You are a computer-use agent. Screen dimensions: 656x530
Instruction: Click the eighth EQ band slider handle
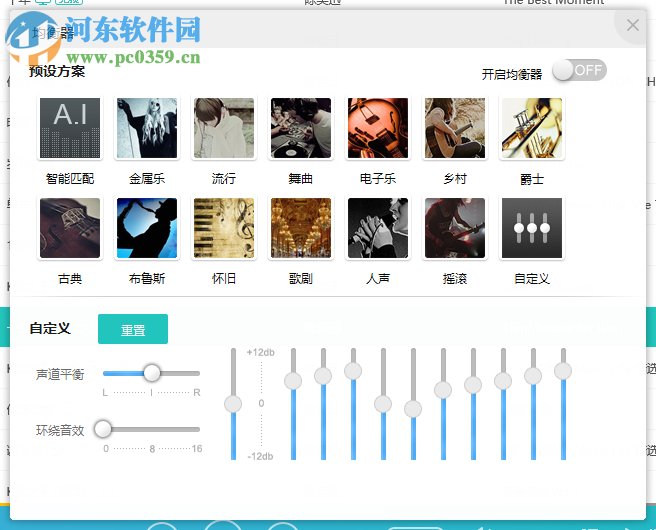point(503,381)
